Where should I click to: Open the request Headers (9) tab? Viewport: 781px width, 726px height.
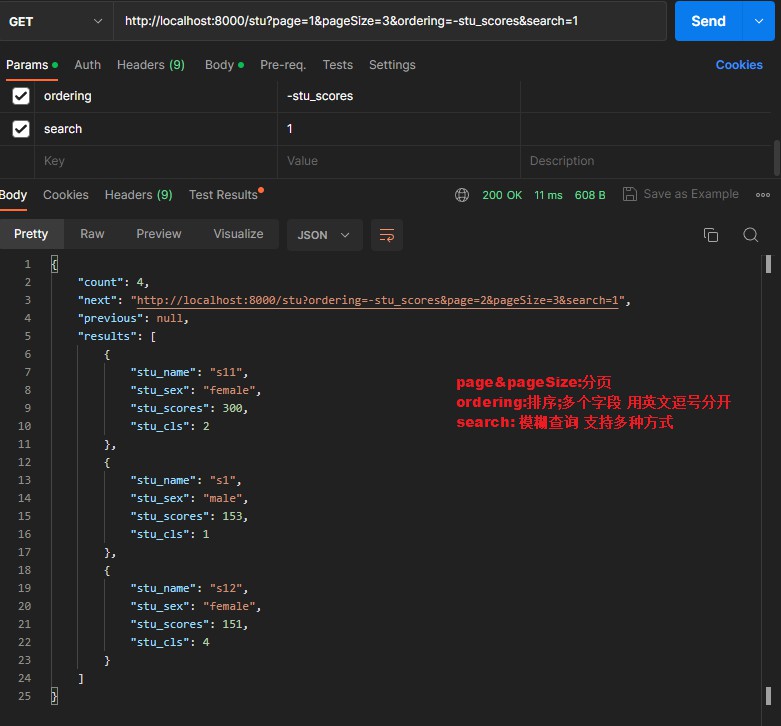tap(151, 65)
